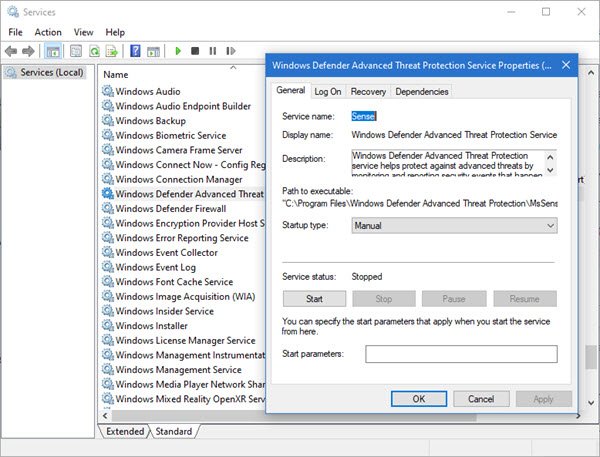The image size is (600, 457).
Task: Select Windows Defender Firewall service
Action: pyautogui.click(x=170, y=209)
